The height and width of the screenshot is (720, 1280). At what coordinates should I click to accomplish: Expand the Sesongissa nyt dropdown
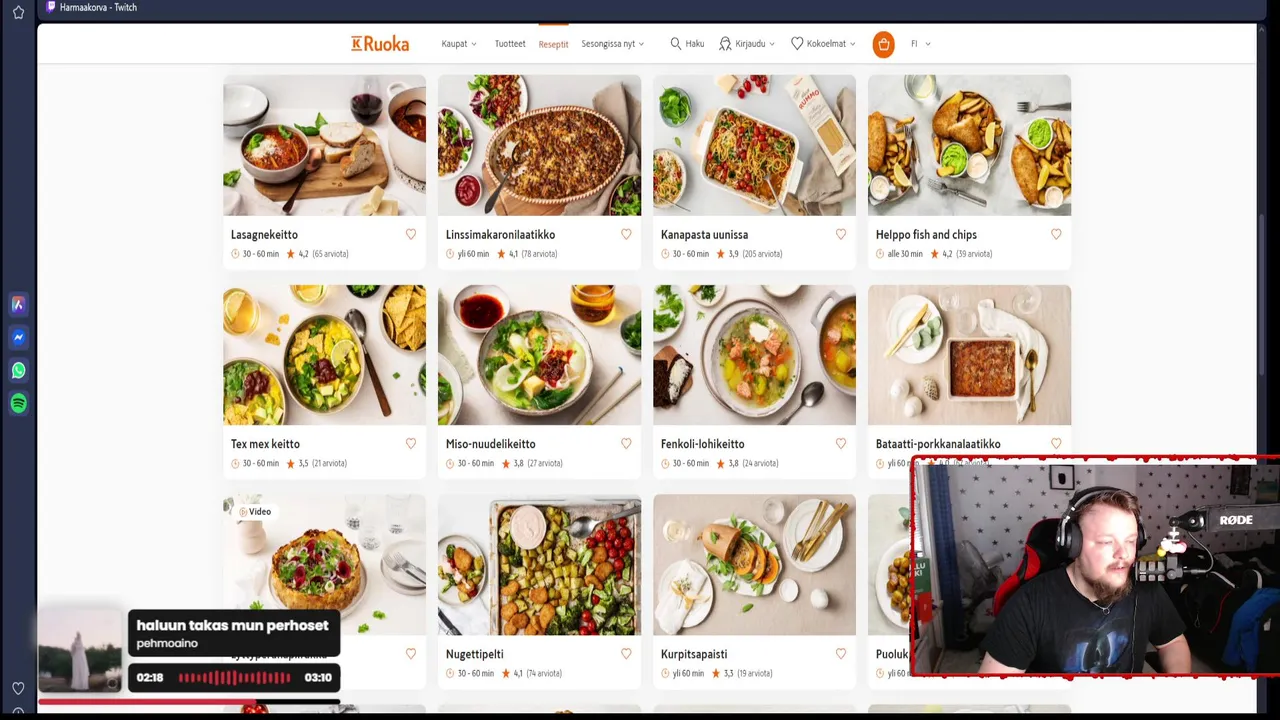point(612,44)
